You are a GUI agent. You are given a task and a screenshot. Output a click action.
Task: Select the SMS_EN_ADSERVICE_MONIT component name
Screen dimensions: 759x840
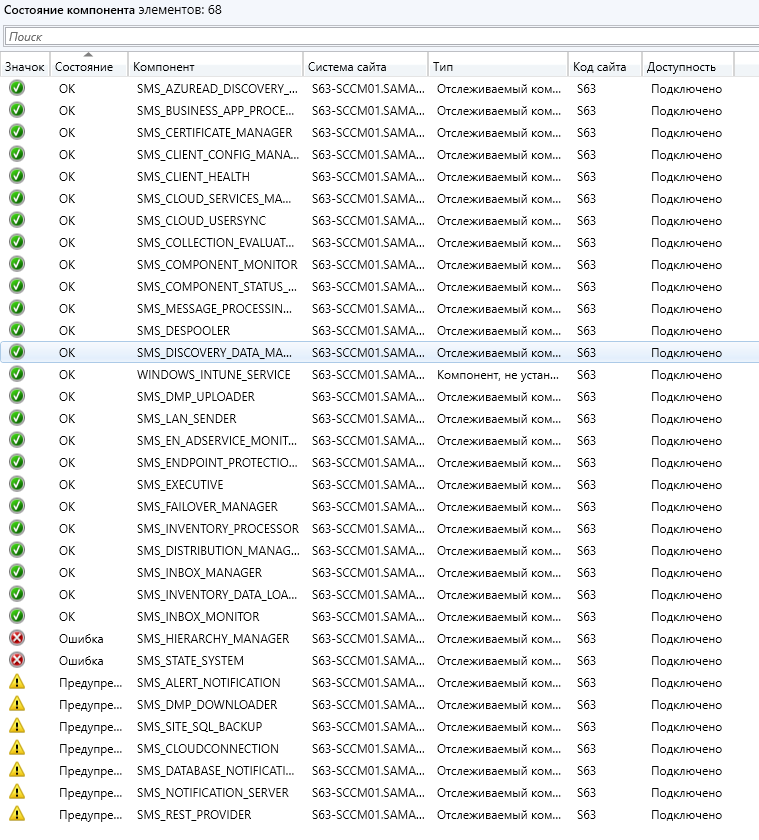(216, 440)
